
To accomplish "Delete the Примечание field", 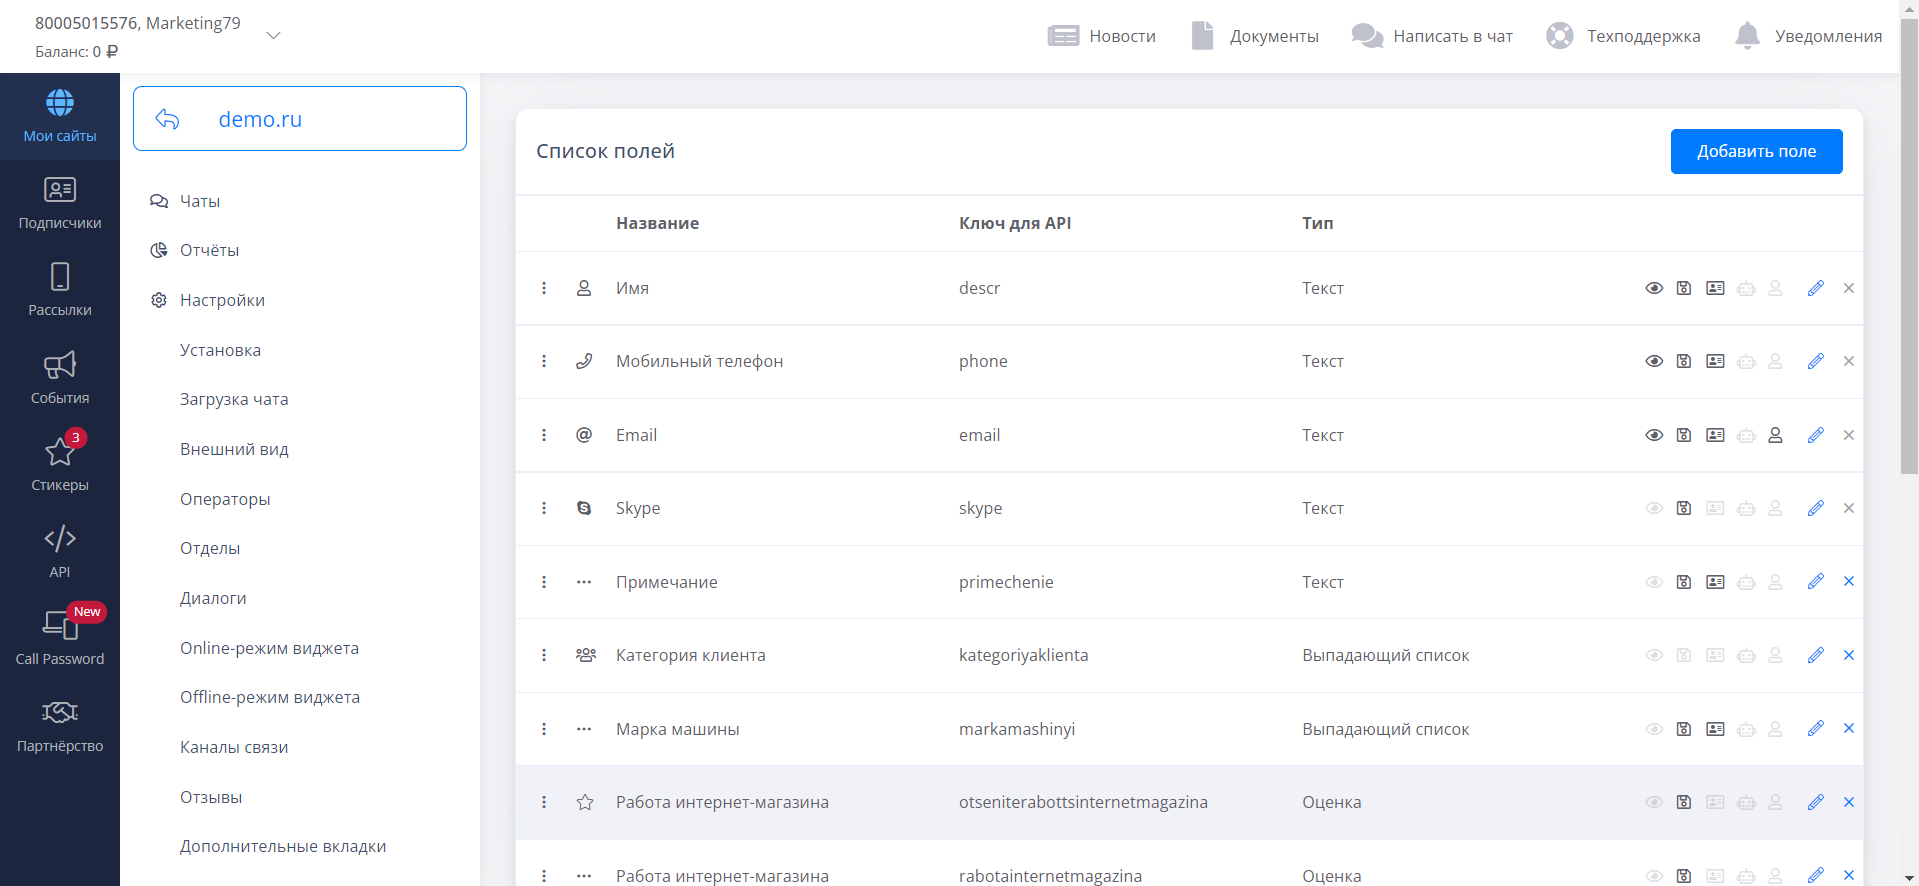I will tap(1848, 582).
